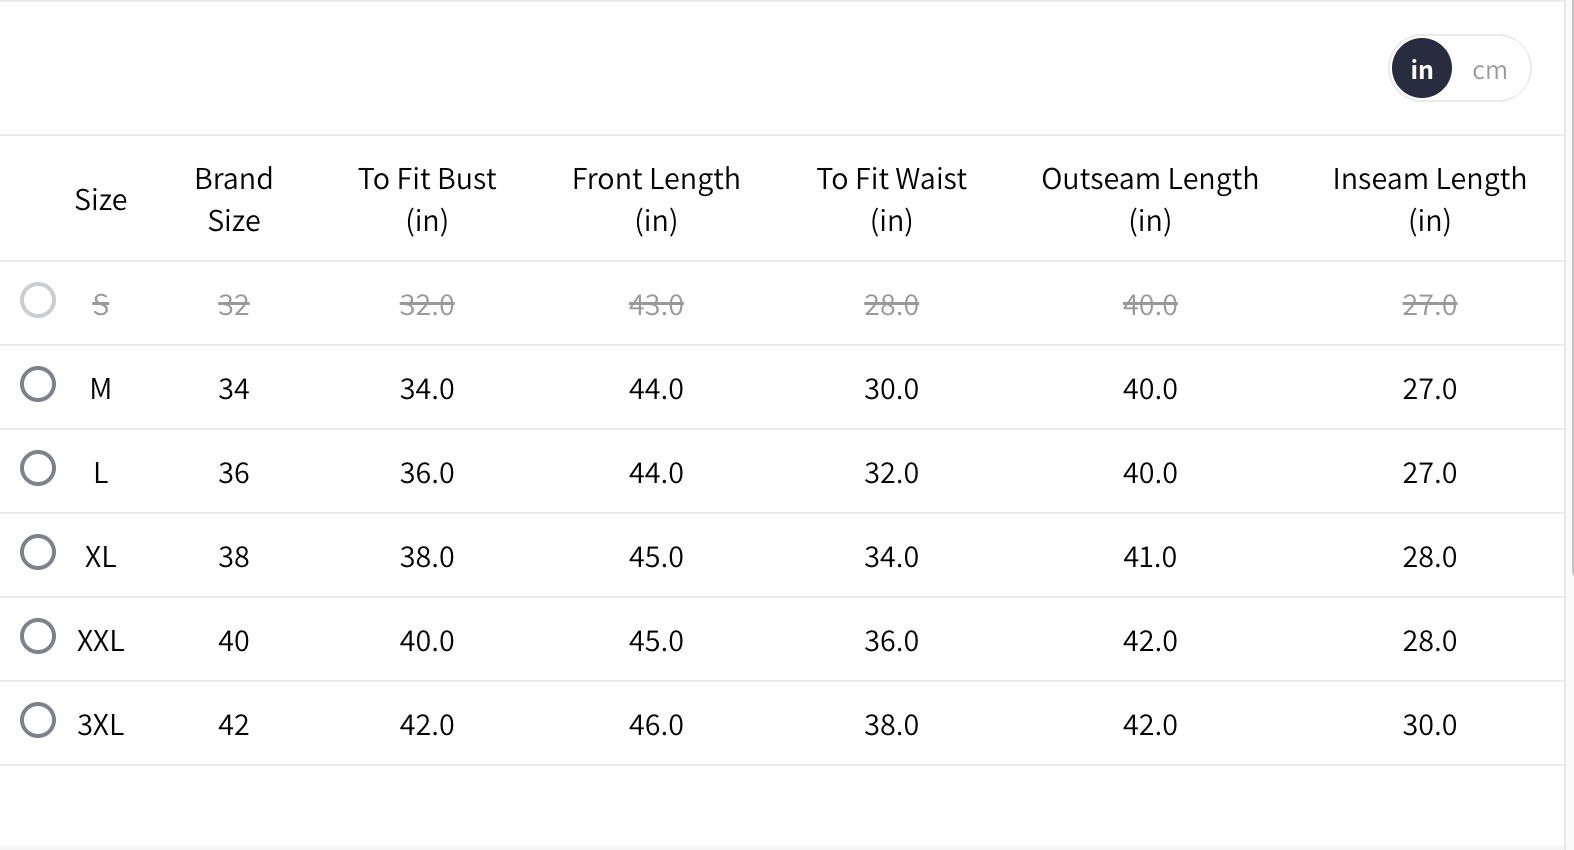The height and width of the screenshot is (850, 1574).
Task: Select the 'in' inches unit toggle
Action: point(1421,69)
